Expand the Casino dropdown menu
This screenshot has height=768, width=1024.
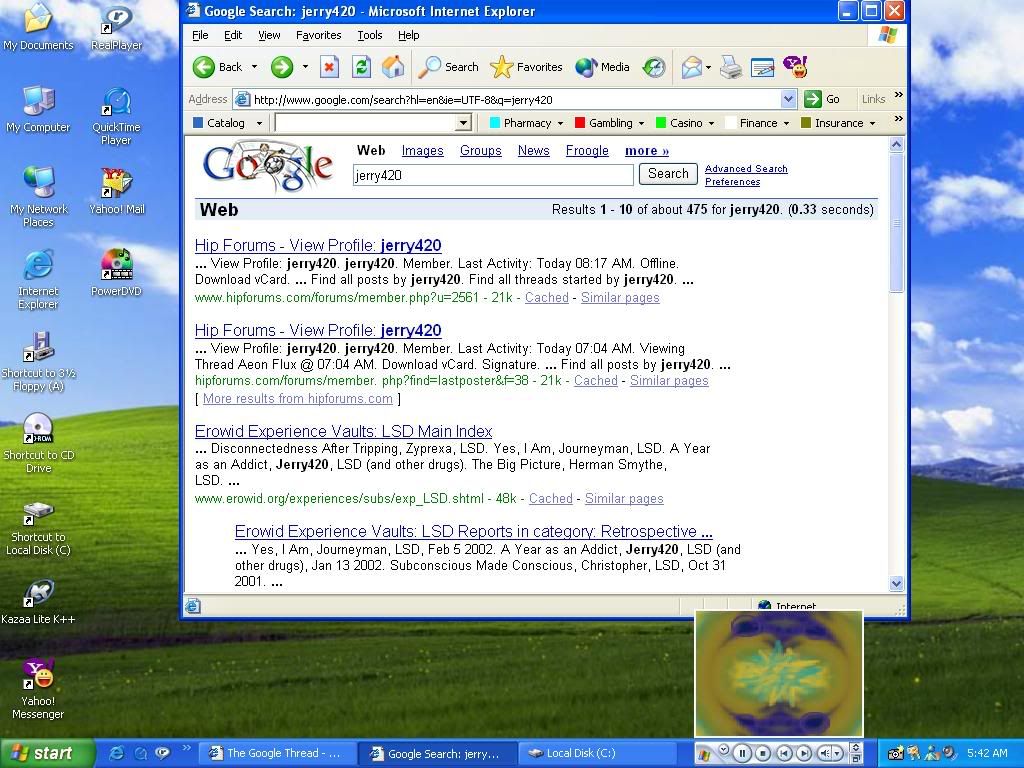(x=711, y=123)
